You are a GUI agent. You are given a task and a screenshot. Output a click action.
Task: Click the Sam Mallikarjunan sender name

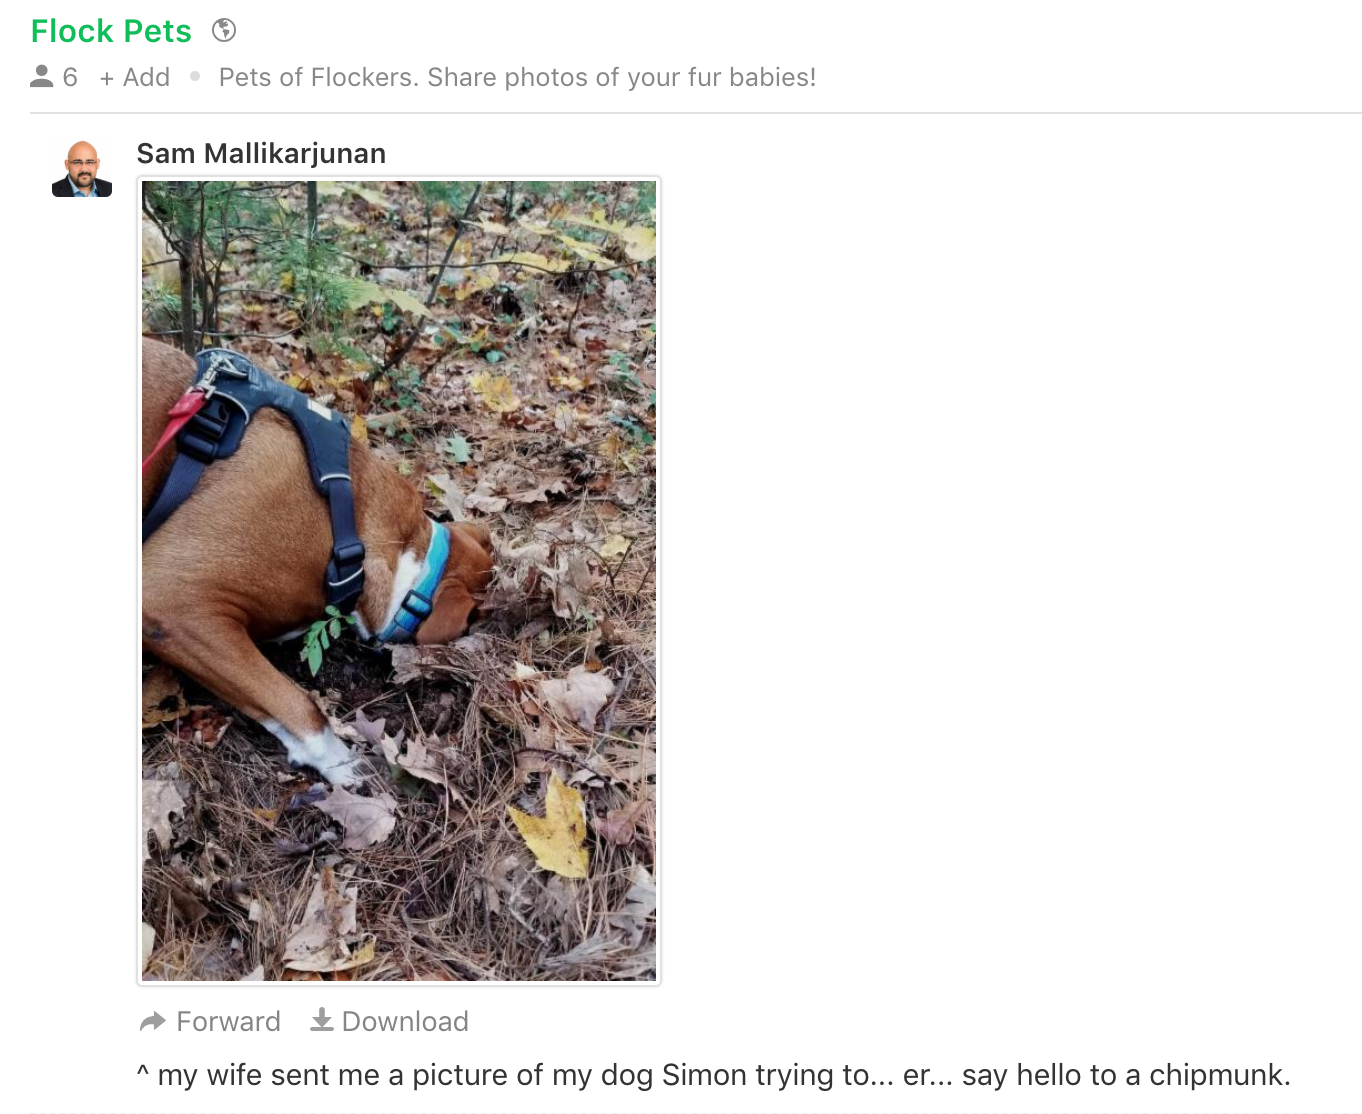pyautogui.click(x=261, y=153)
